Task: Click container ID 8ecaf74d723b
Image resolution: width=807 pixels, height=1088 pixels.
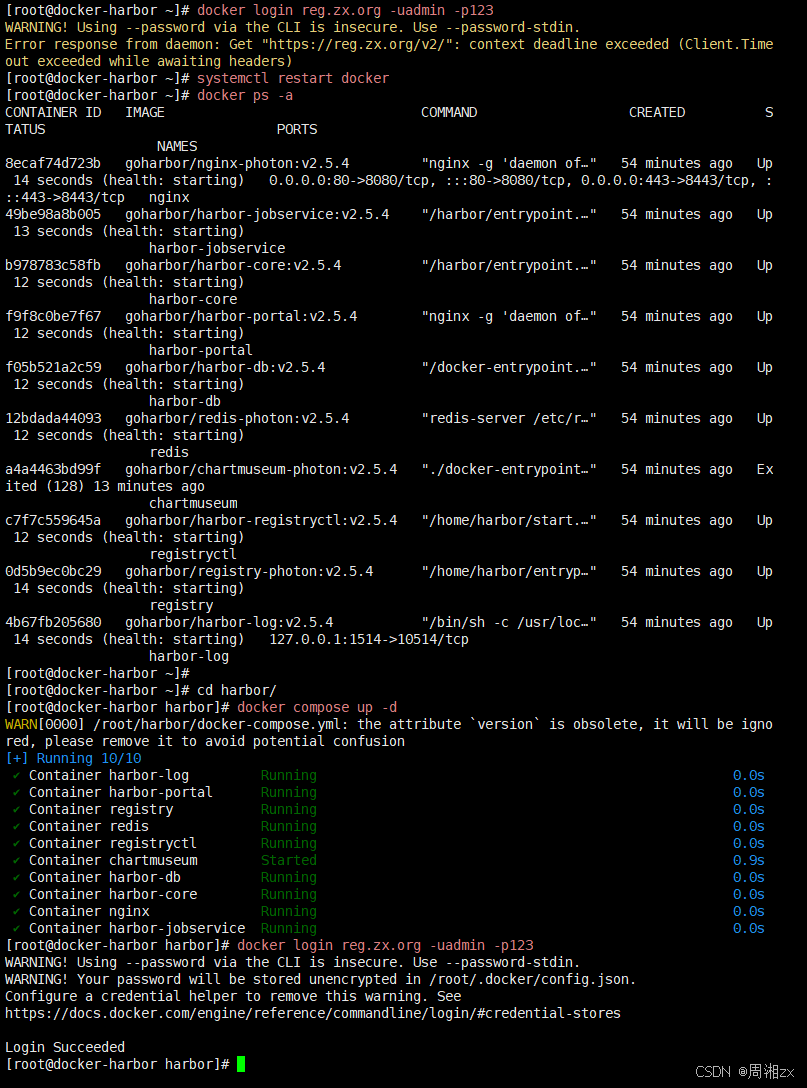Action: [53, 163]
